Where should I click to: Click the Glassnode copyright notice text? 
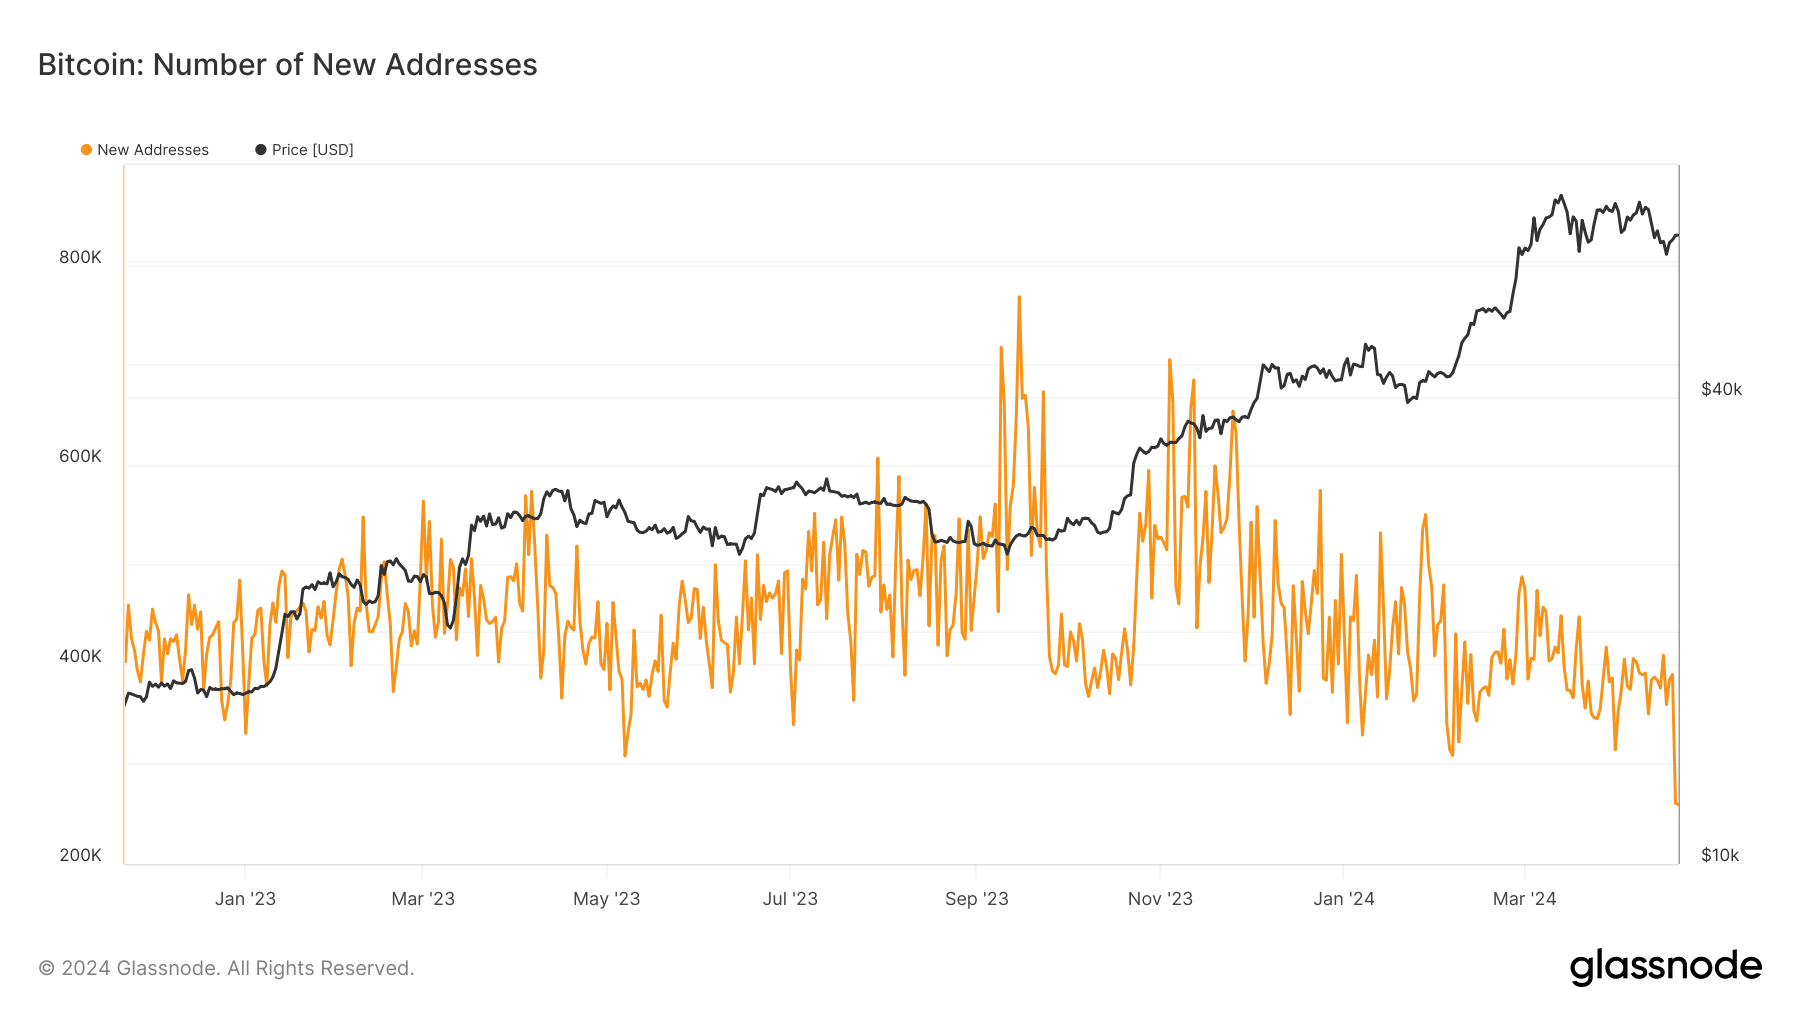pos(226,968)
